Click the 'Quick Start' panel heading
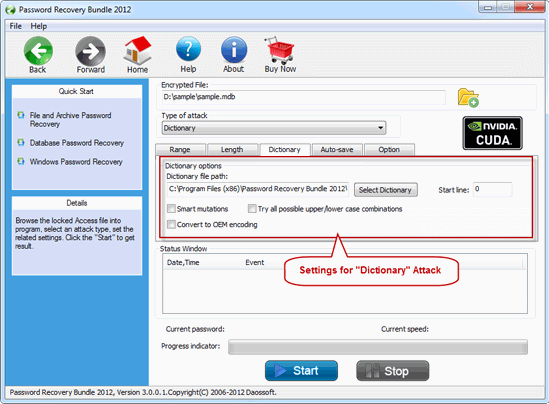549x404 pixels. [76, 91]
